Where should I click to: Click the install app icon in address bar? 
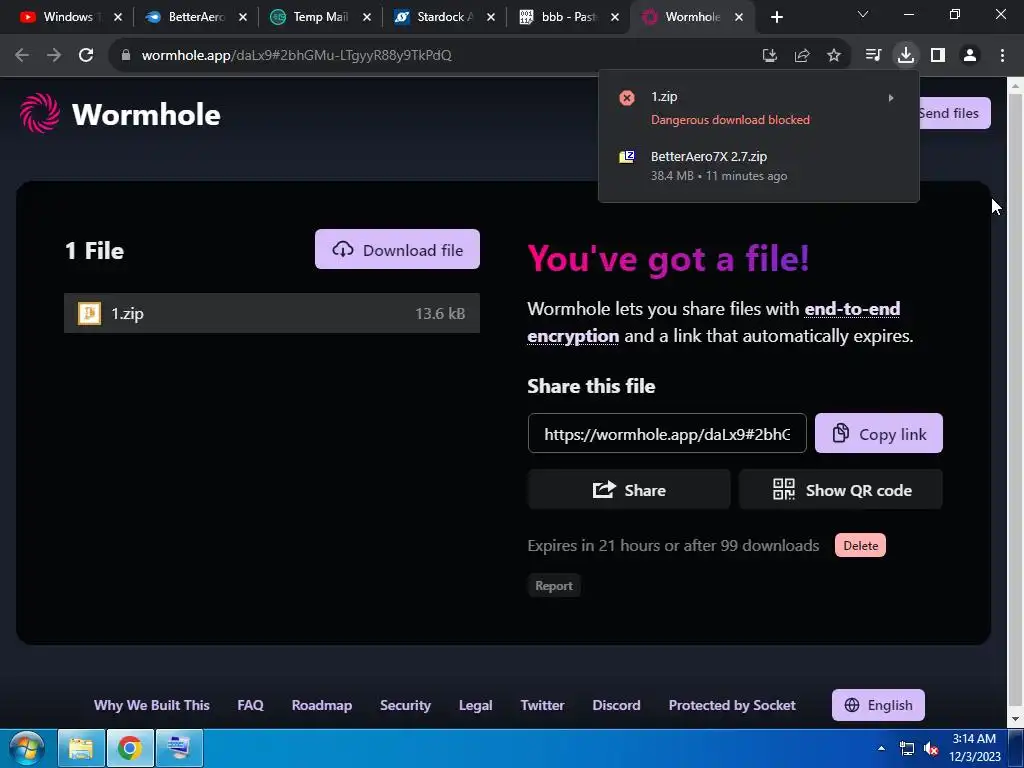coord(770,56)
